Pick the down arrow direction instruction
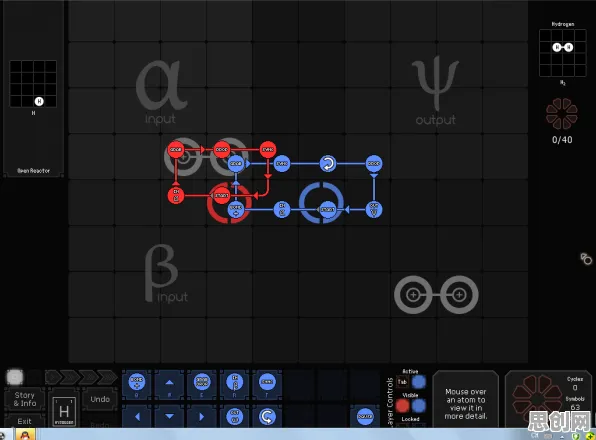The width and height of the screenshot is (596, 440). (170, 417)
